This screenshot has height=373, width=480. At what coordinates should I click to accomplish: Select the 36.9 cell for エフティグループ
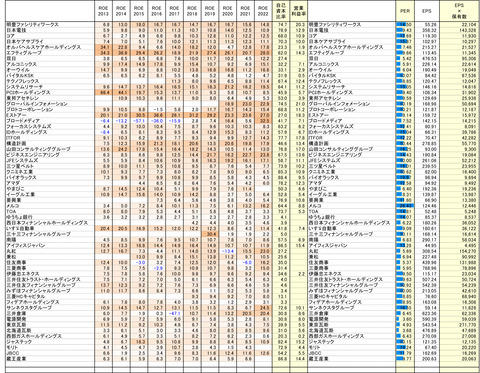click(121, 53)
